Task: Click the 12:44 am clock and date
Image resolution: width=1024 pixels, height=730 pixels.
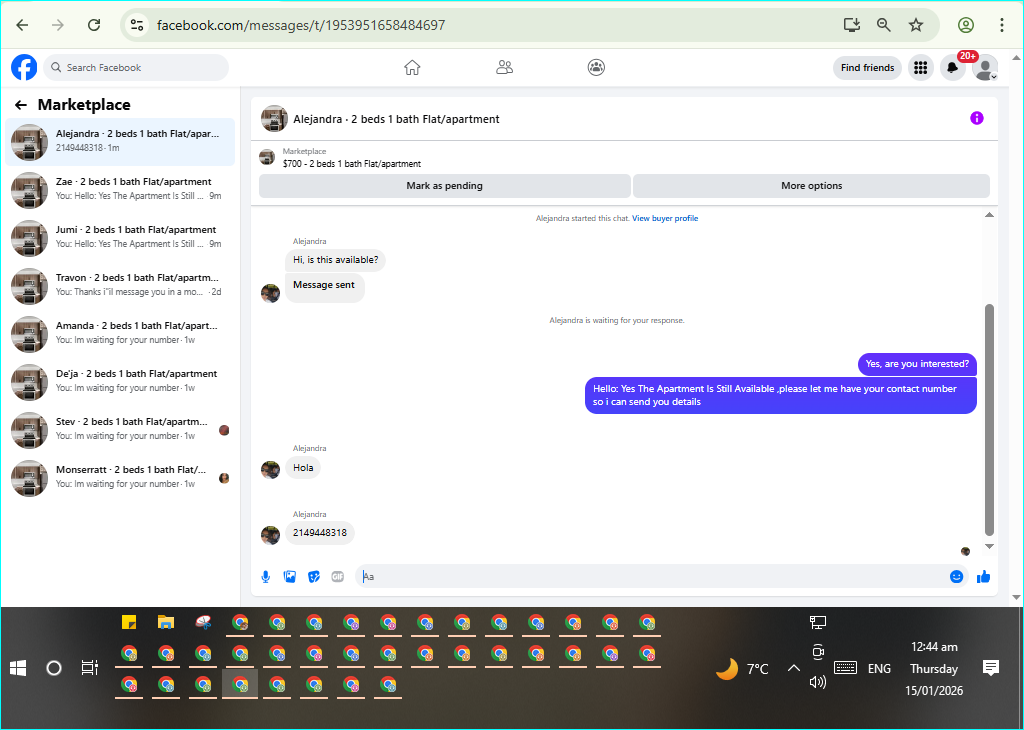Action: coord(934,669)
